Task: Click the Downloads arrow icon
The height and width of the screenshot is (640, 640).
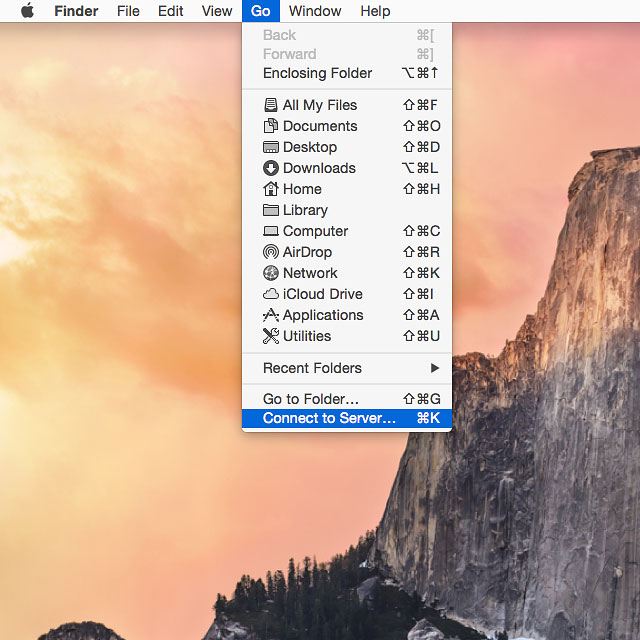Action: click(271, 168)
